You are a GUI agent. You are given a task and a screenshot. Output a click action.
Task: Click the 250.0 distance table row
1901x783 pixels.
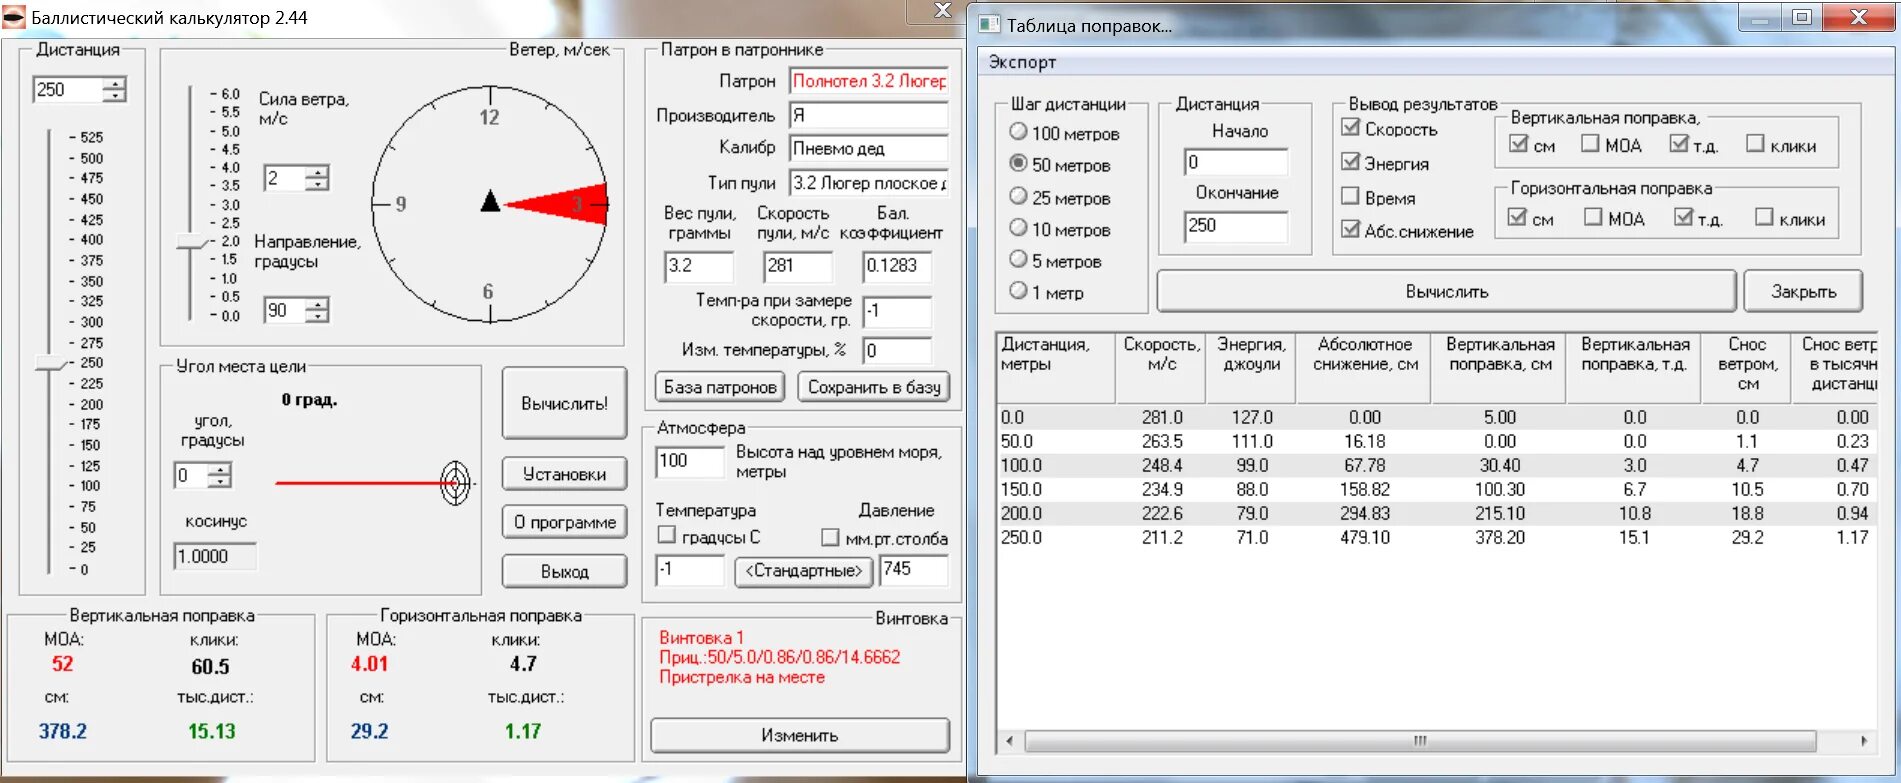click(x=1437, y=538)
